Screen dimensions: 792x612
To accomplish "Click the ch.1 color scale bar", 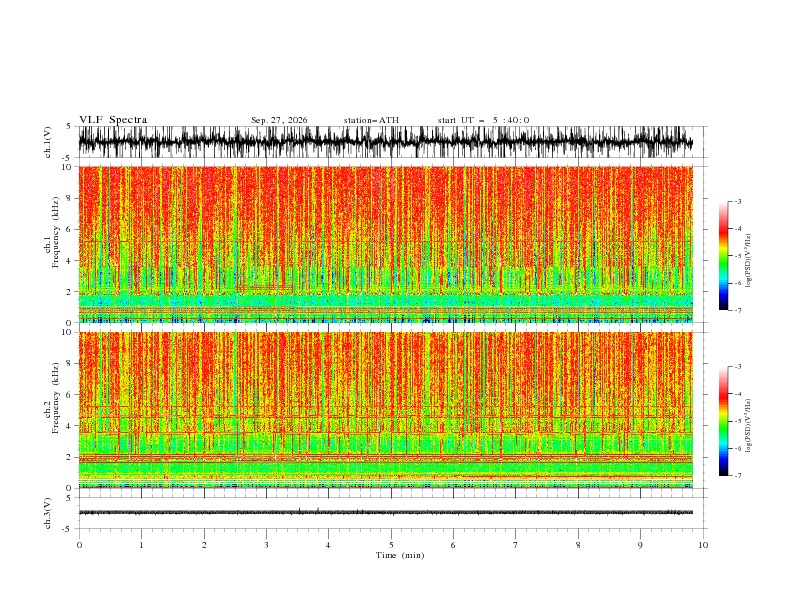I will (723, 256).
